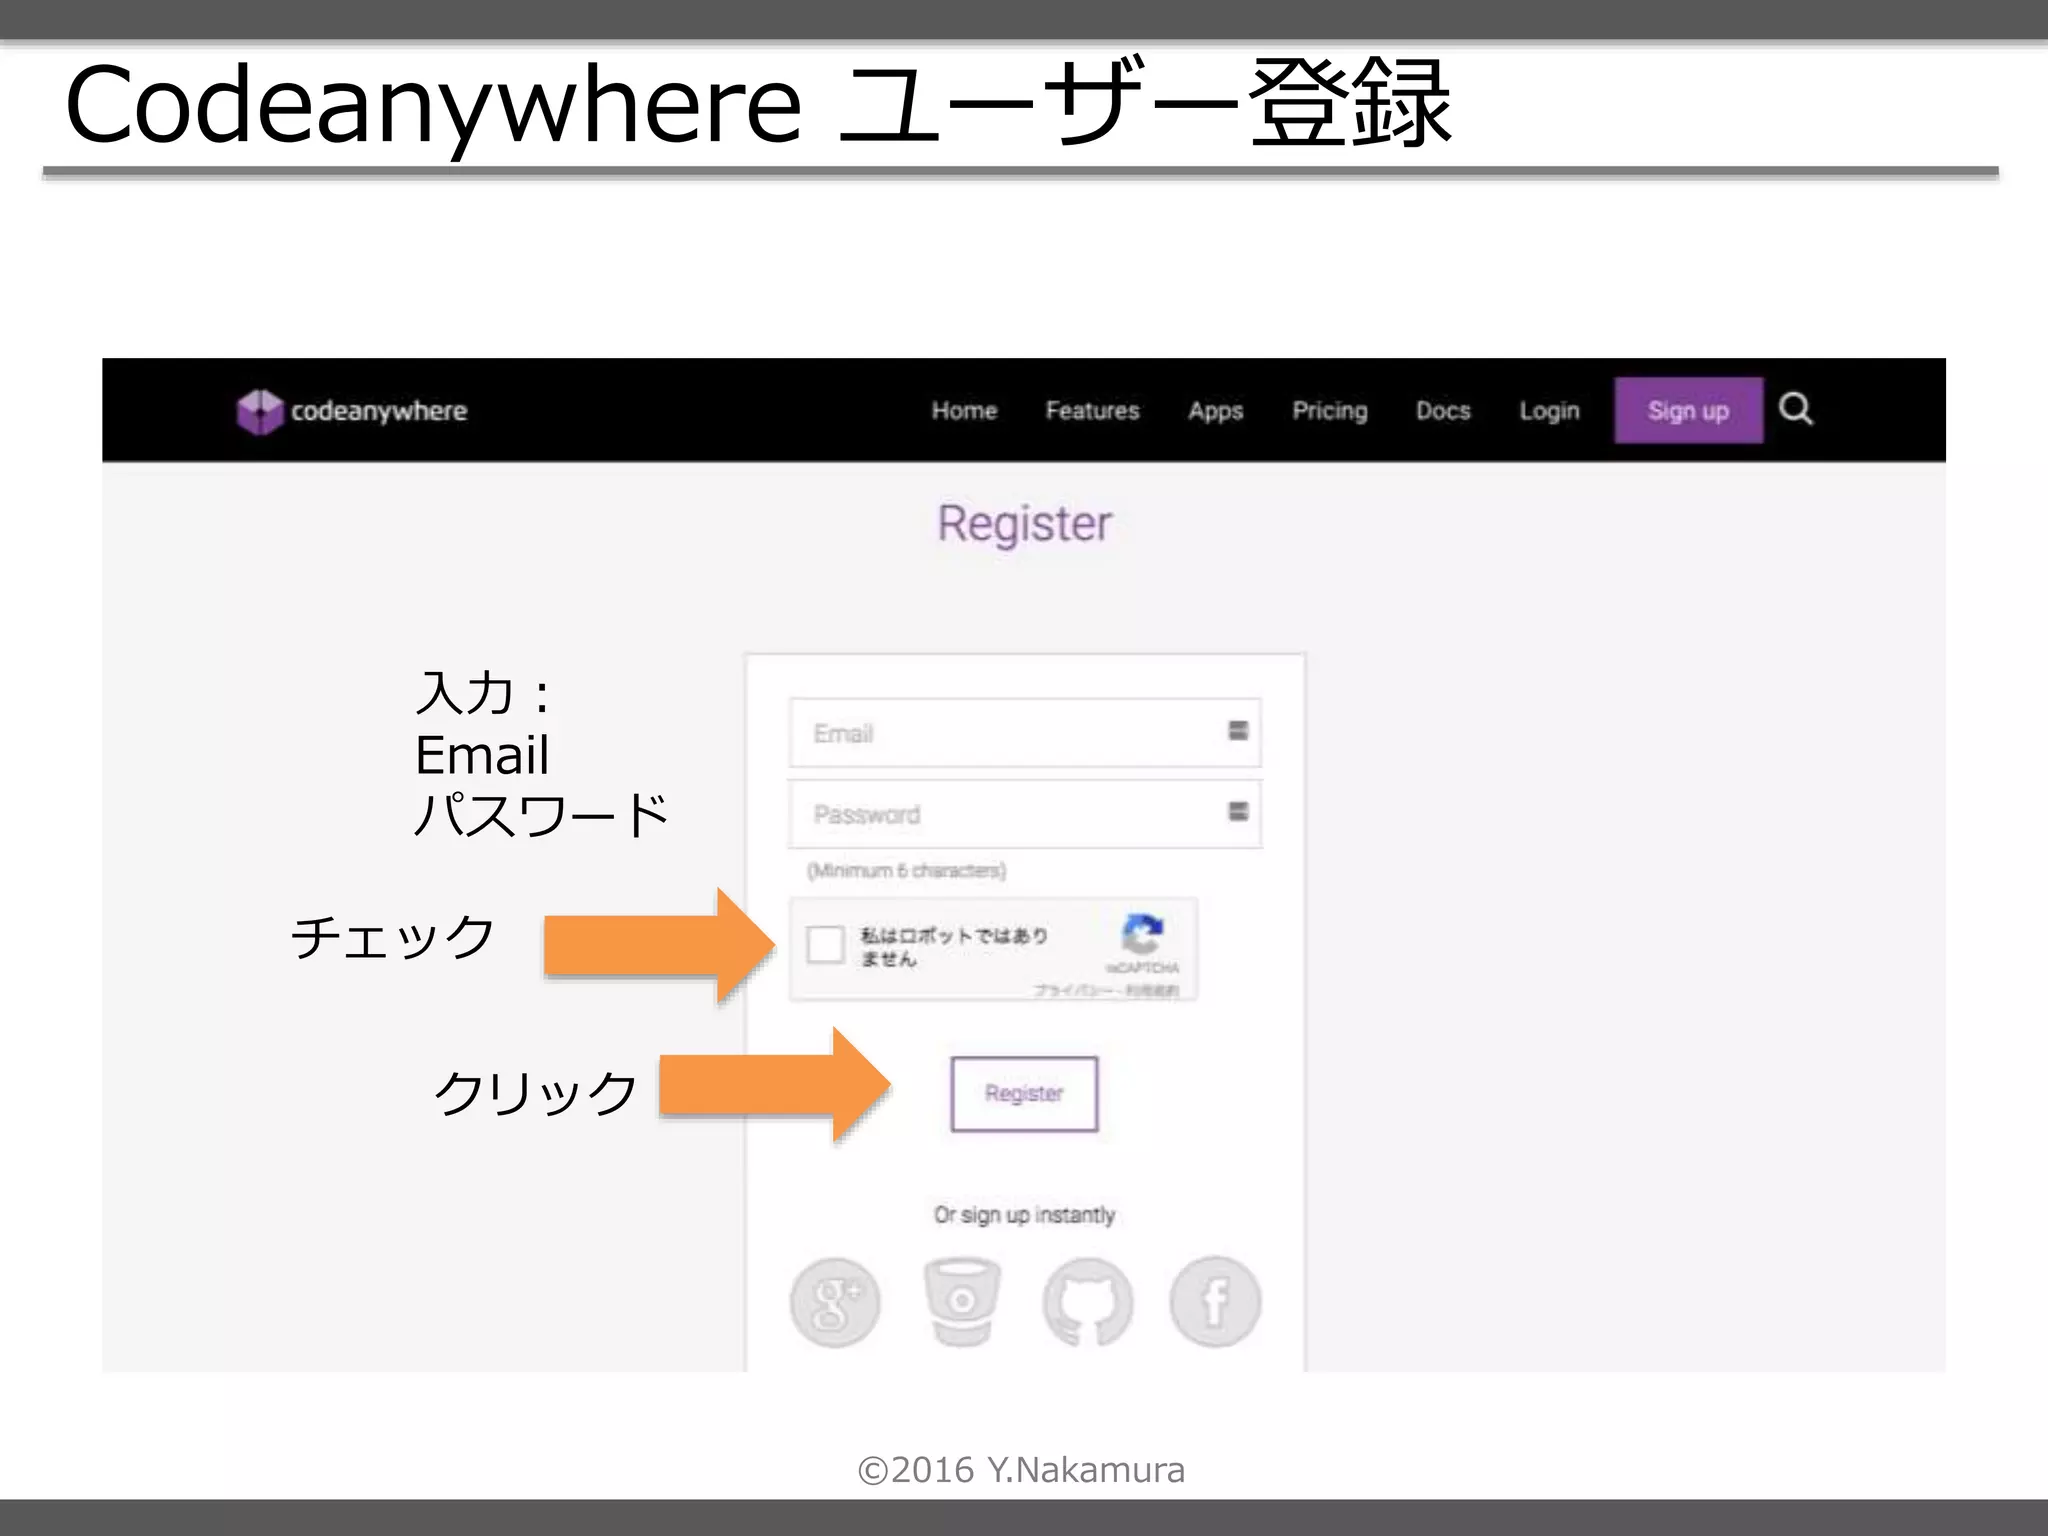Go to Home in the navigation bar
Image resolution: width=2048 pixels, height=1536 pixels.
964,411
